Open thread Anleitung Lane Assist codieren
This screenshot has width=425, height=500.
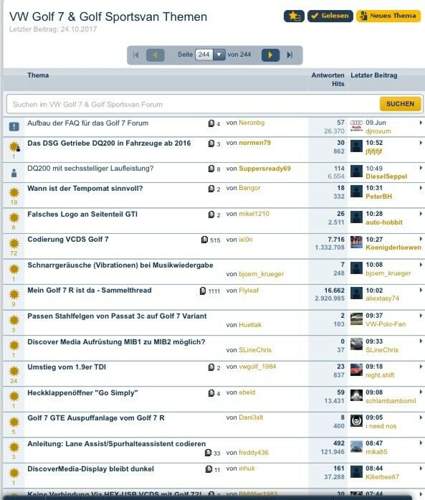click(117, 444)
